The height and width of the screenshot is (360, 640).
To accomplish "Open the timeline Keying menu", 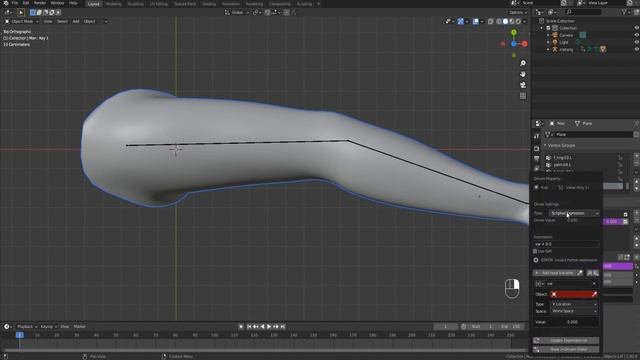I will point(48,327).
